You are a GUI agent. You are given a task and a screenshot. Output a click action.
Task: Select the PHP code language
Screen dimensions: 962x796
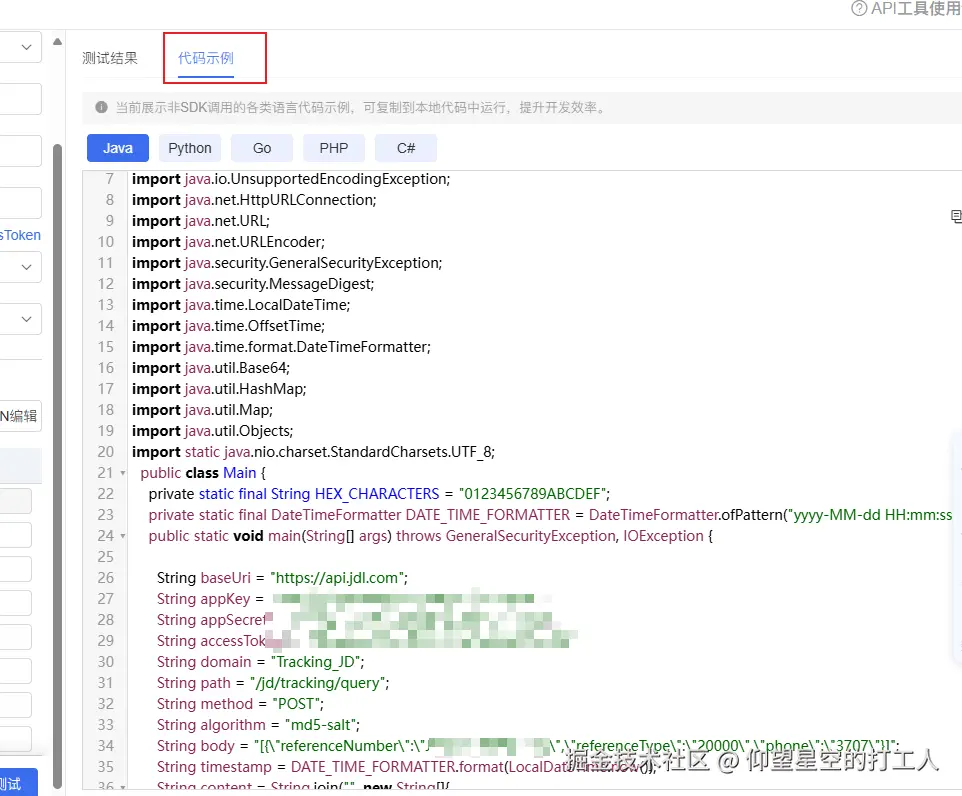334,148
